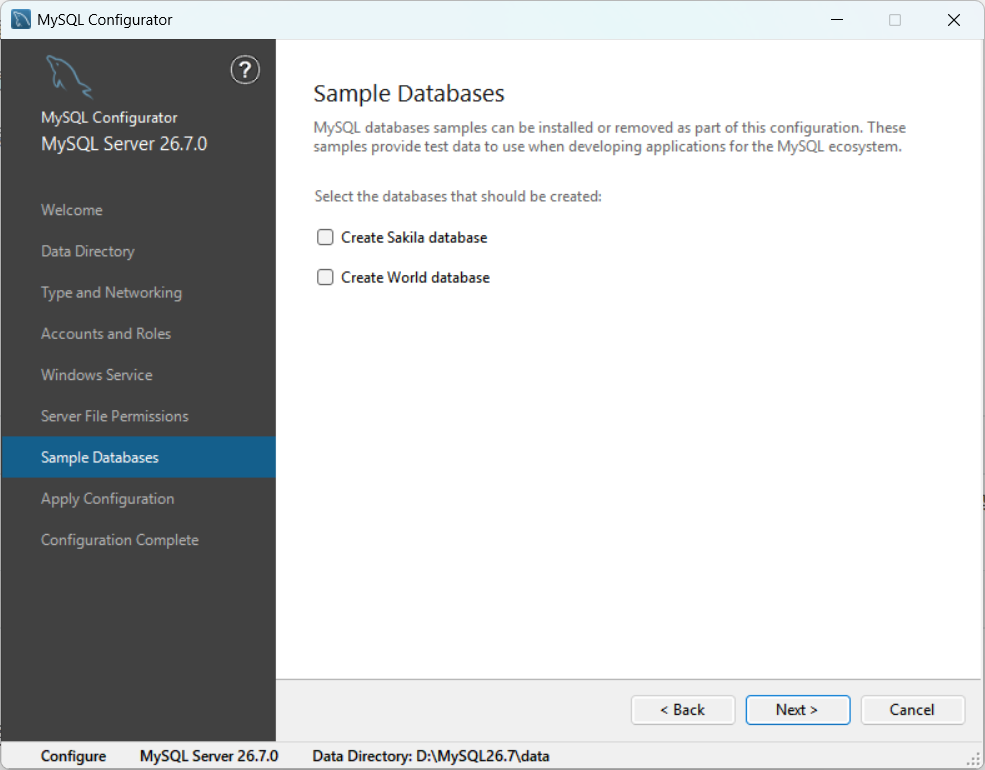Close the MySQL Configurator window

[x=954, y=20]
